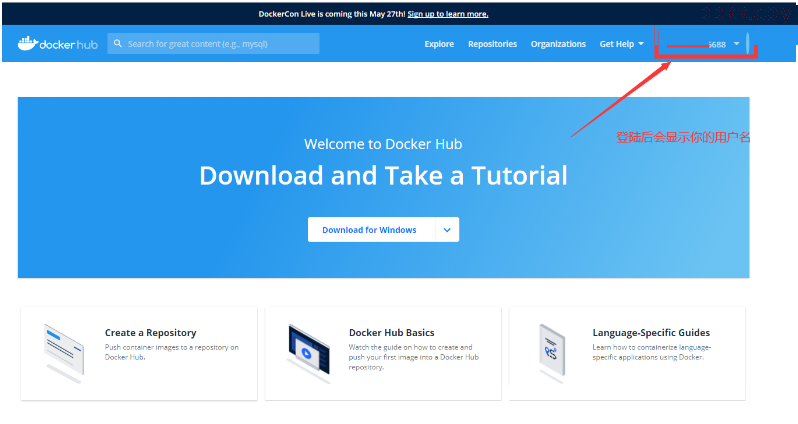
Task: Click the Download for Windows button
Action: click(x=371, y=230)
